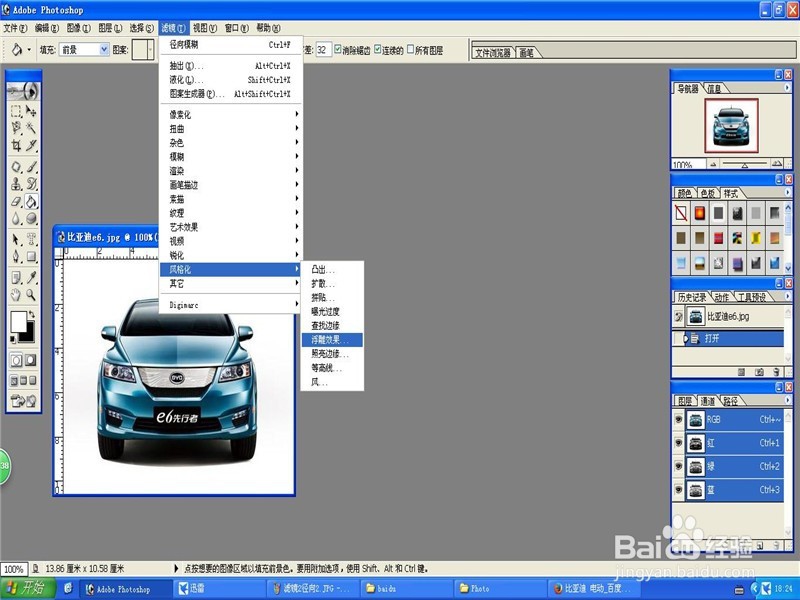Apply the red button style swatch
This screenshot has height=600, width=800.
coord(699,213)
